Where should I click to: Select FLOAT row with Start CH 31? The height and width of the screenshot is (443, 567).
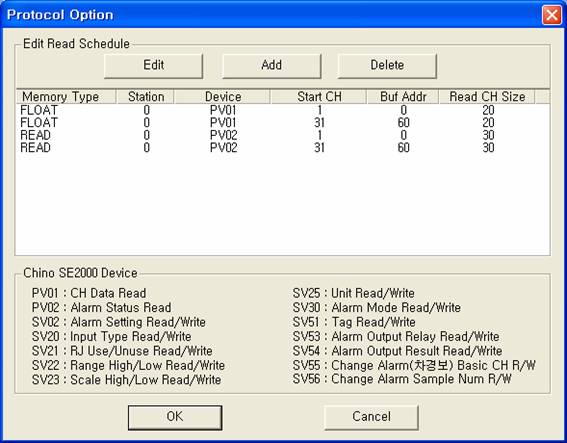(x=283, y=123)
